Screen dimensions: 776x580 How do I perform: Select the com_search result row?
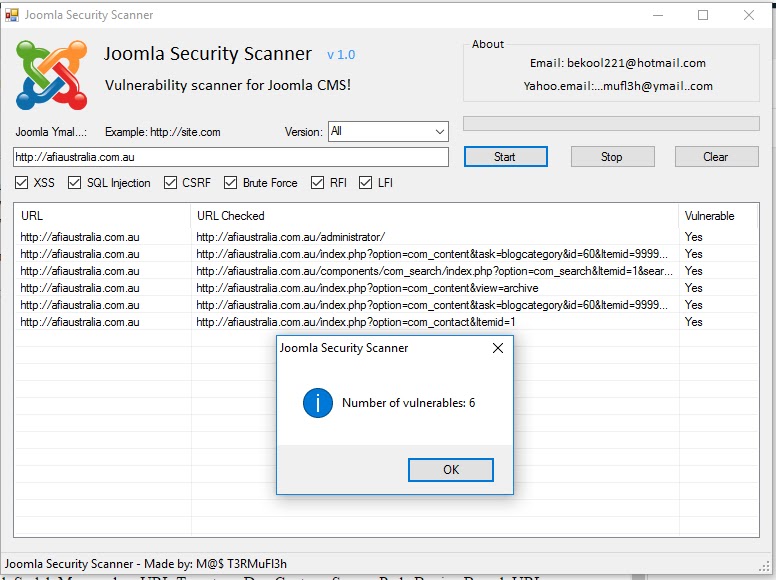pos(386,271)
